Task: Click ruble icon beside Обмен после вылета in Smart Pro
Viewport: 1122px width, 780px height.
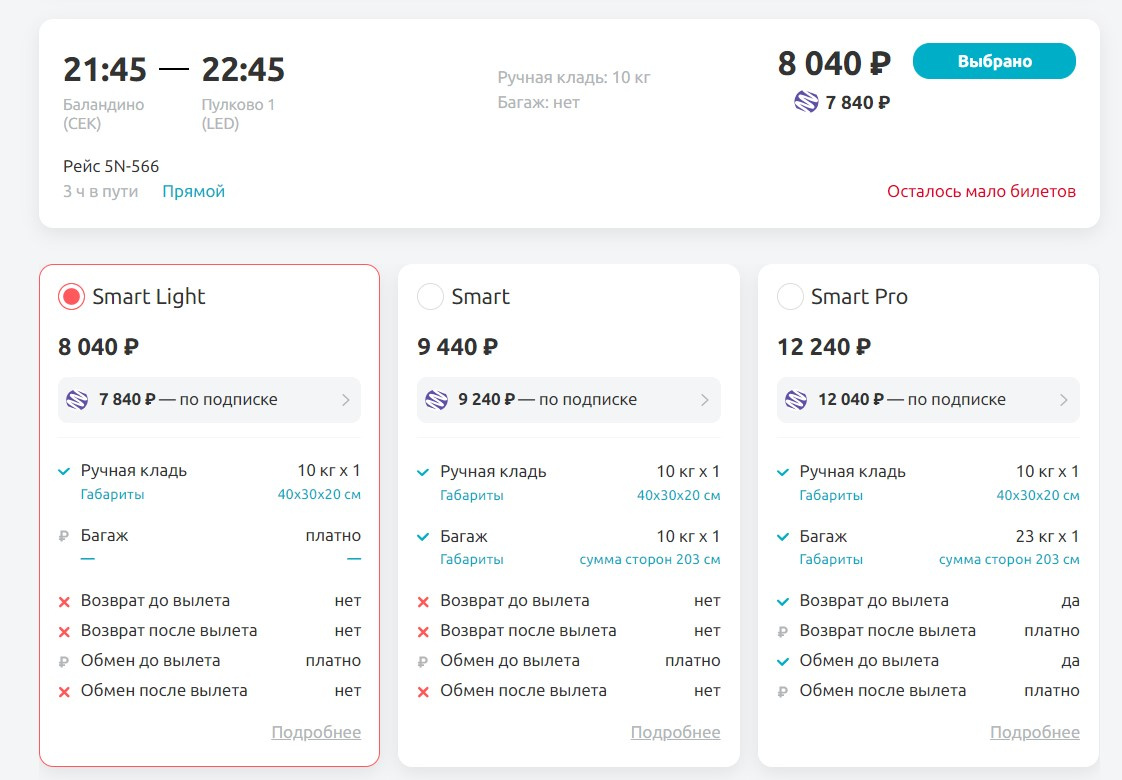Action: [x=783, y=691]
